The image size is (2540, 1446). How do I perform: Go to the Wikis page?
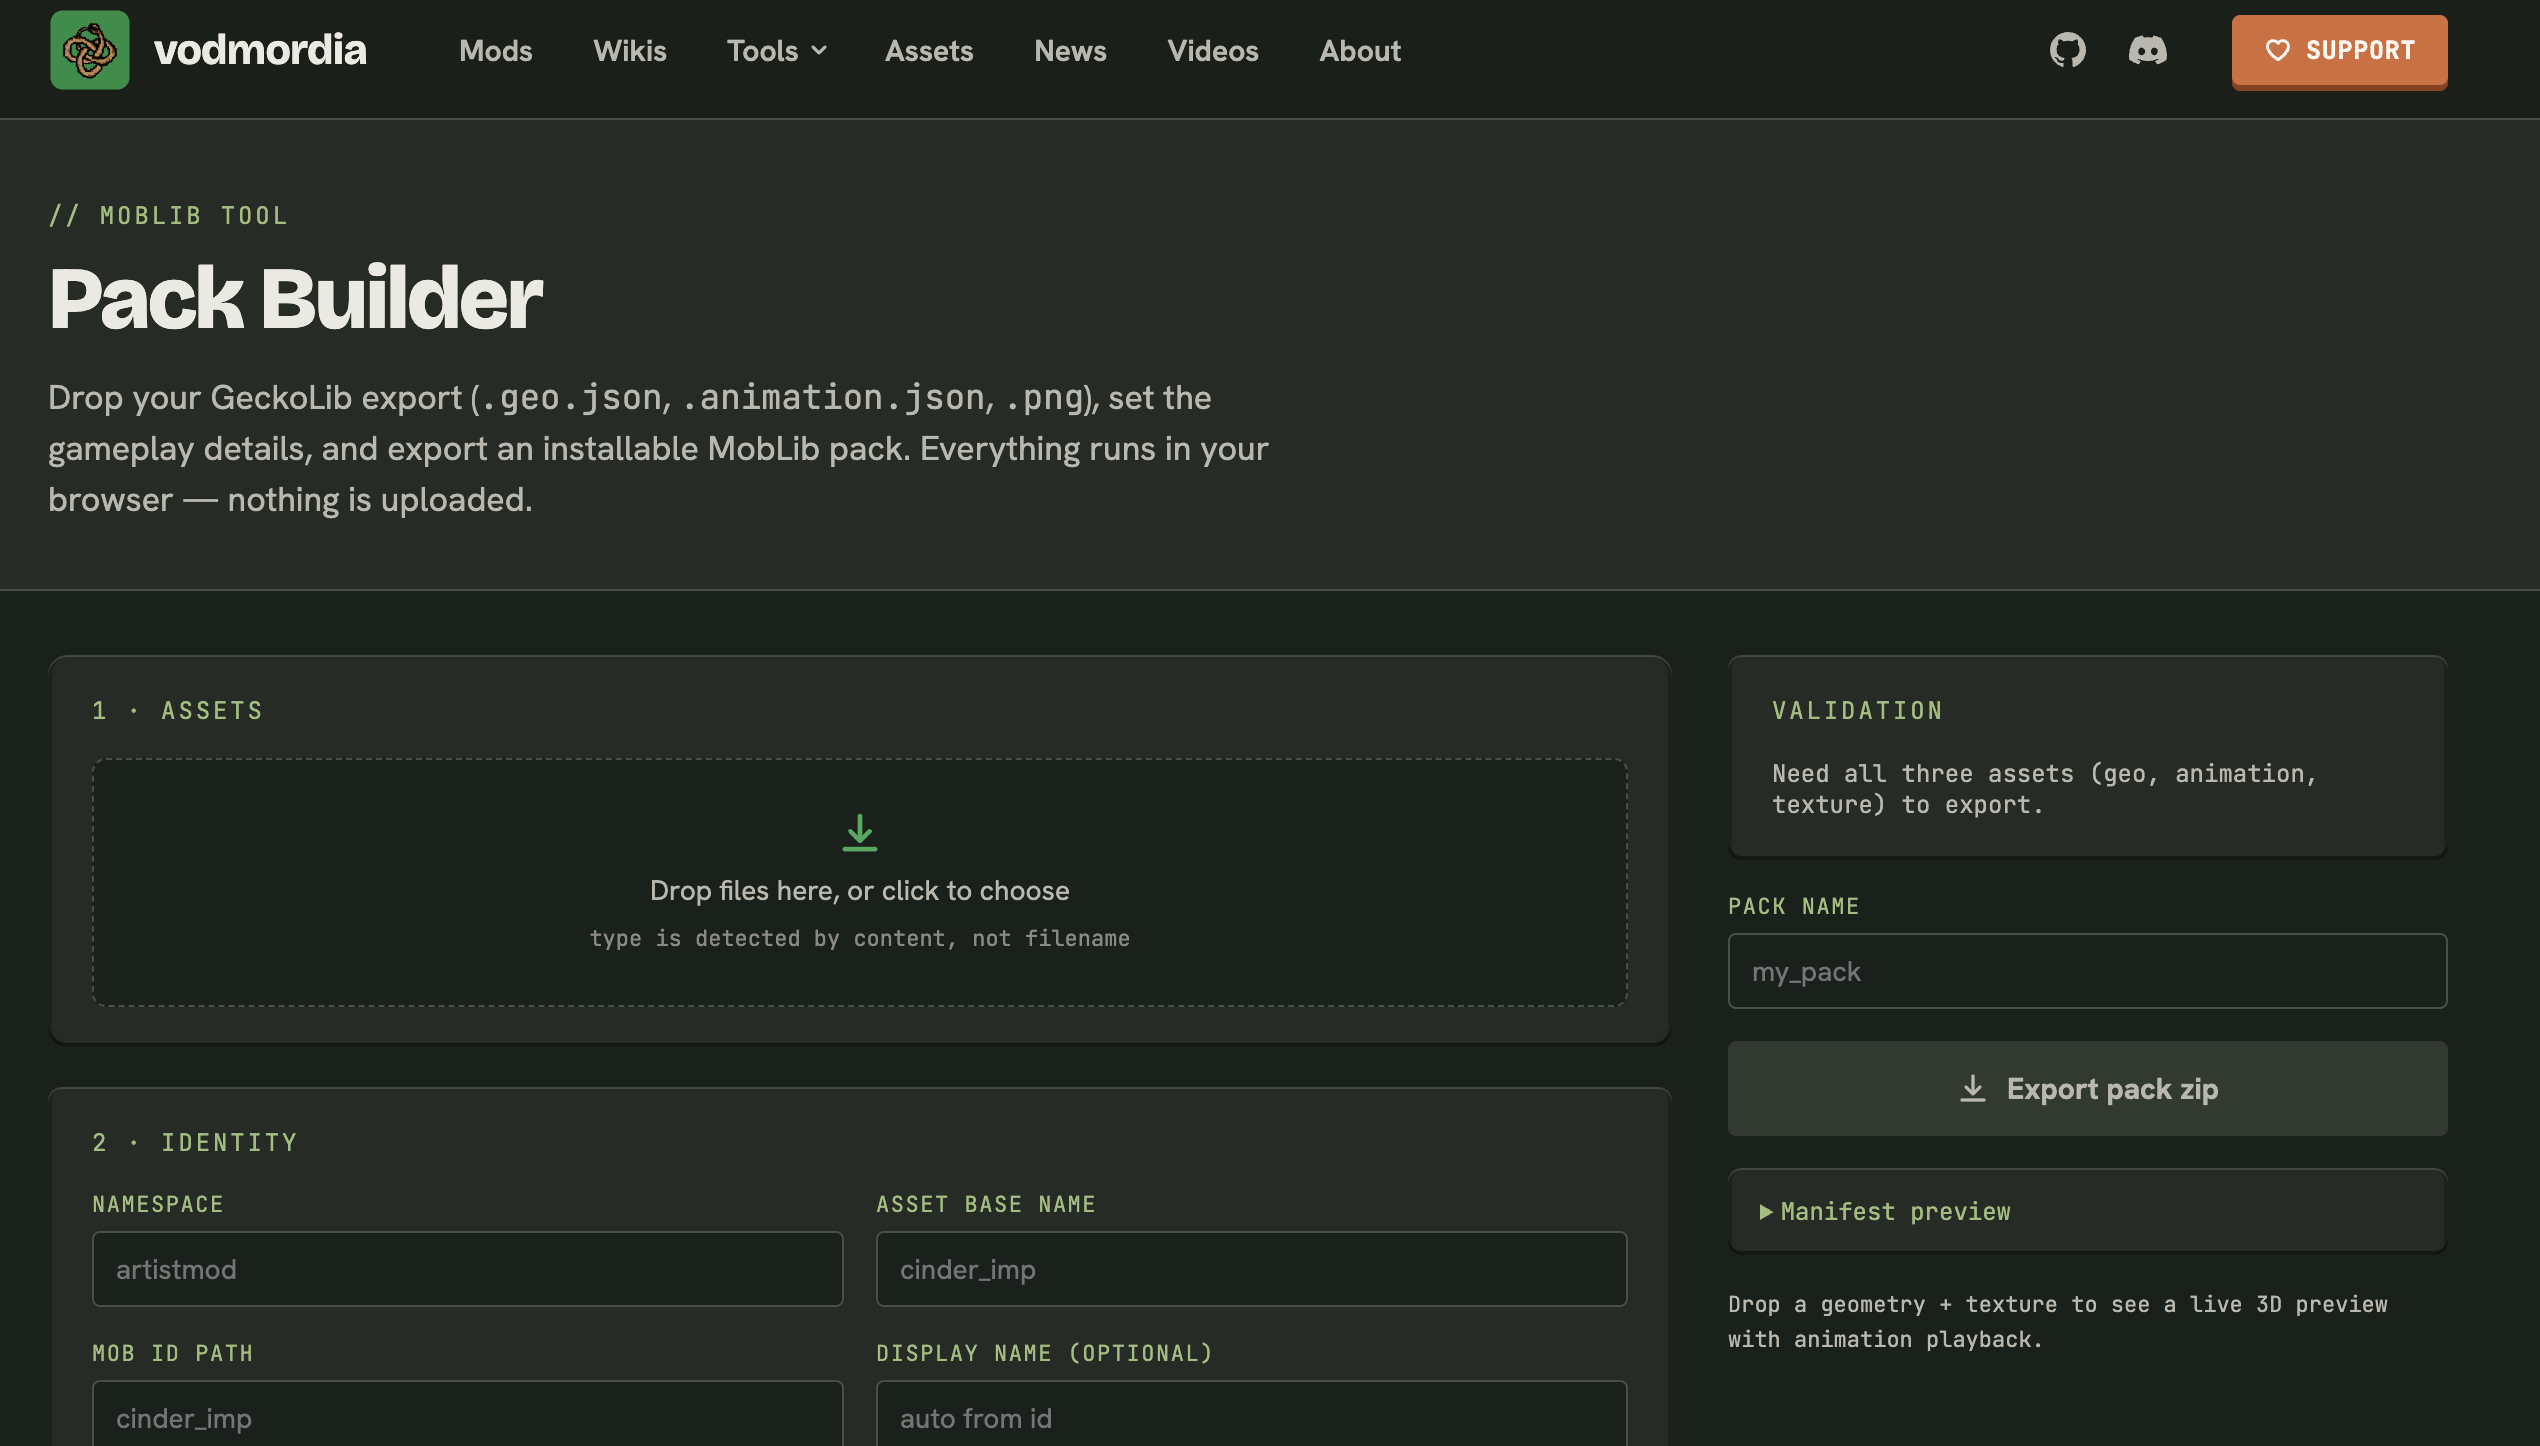(x=629, y=51)
